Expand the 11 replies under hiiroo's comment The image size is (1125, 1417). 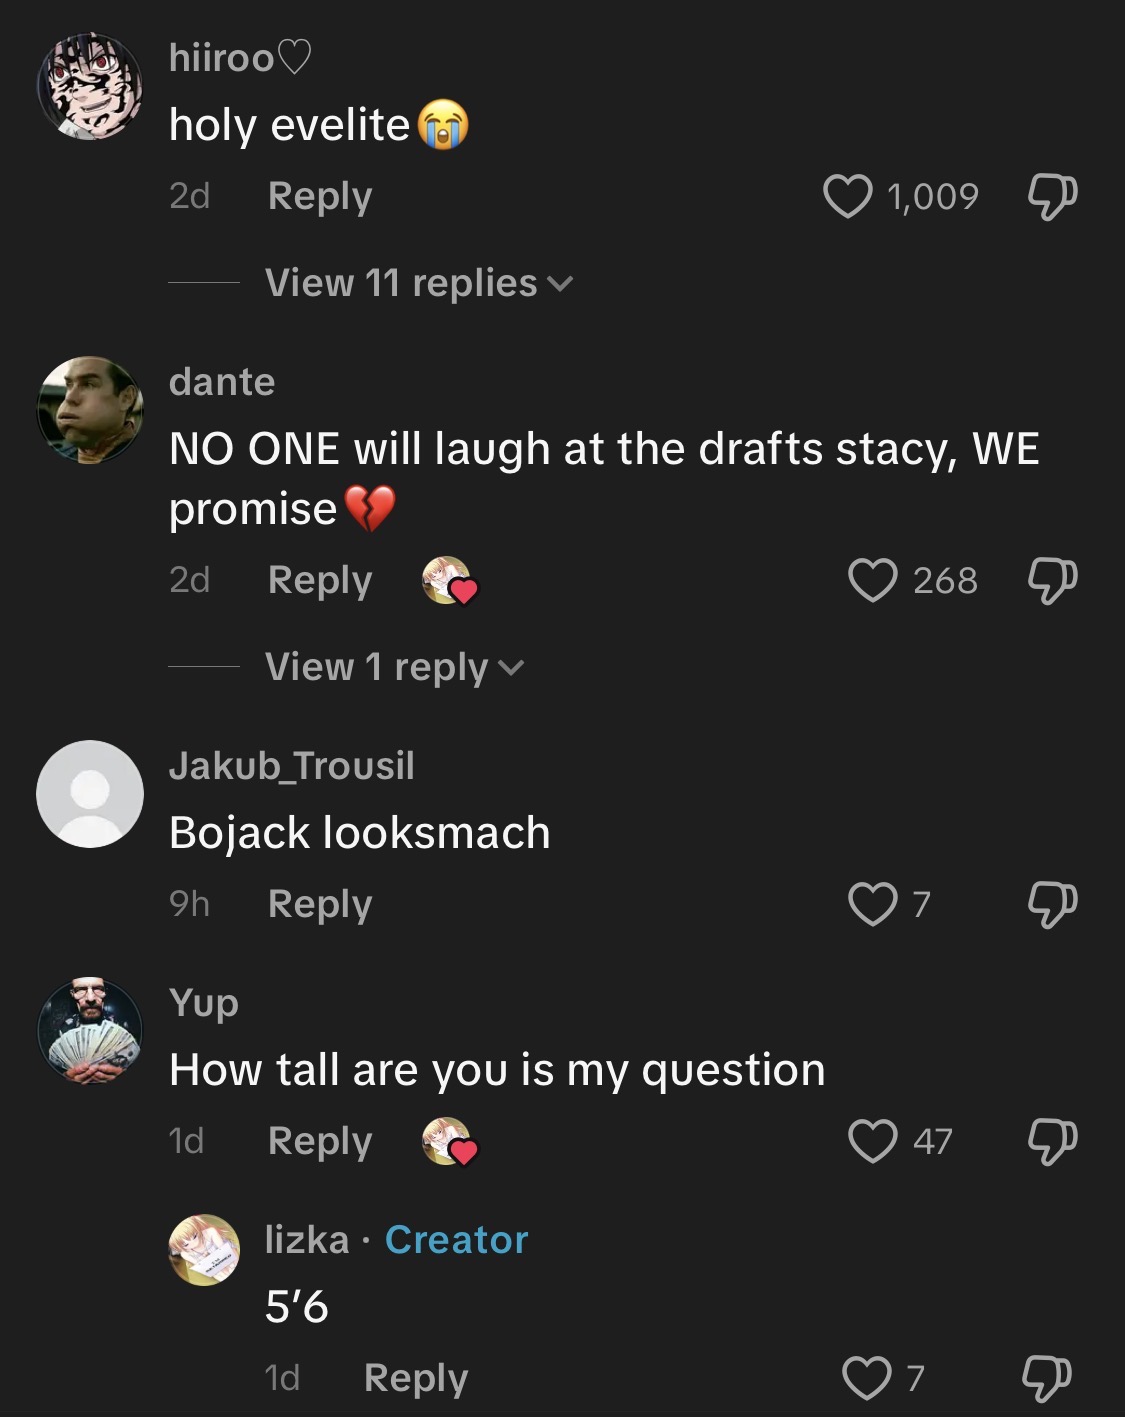point(418,283)
